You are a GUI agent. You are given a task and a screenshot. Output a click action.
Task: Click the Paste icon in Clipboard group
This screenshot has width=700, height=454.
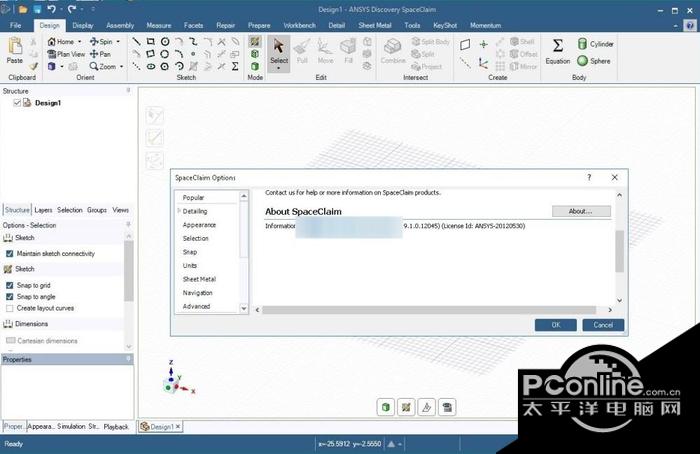click(x=15, y=46)
